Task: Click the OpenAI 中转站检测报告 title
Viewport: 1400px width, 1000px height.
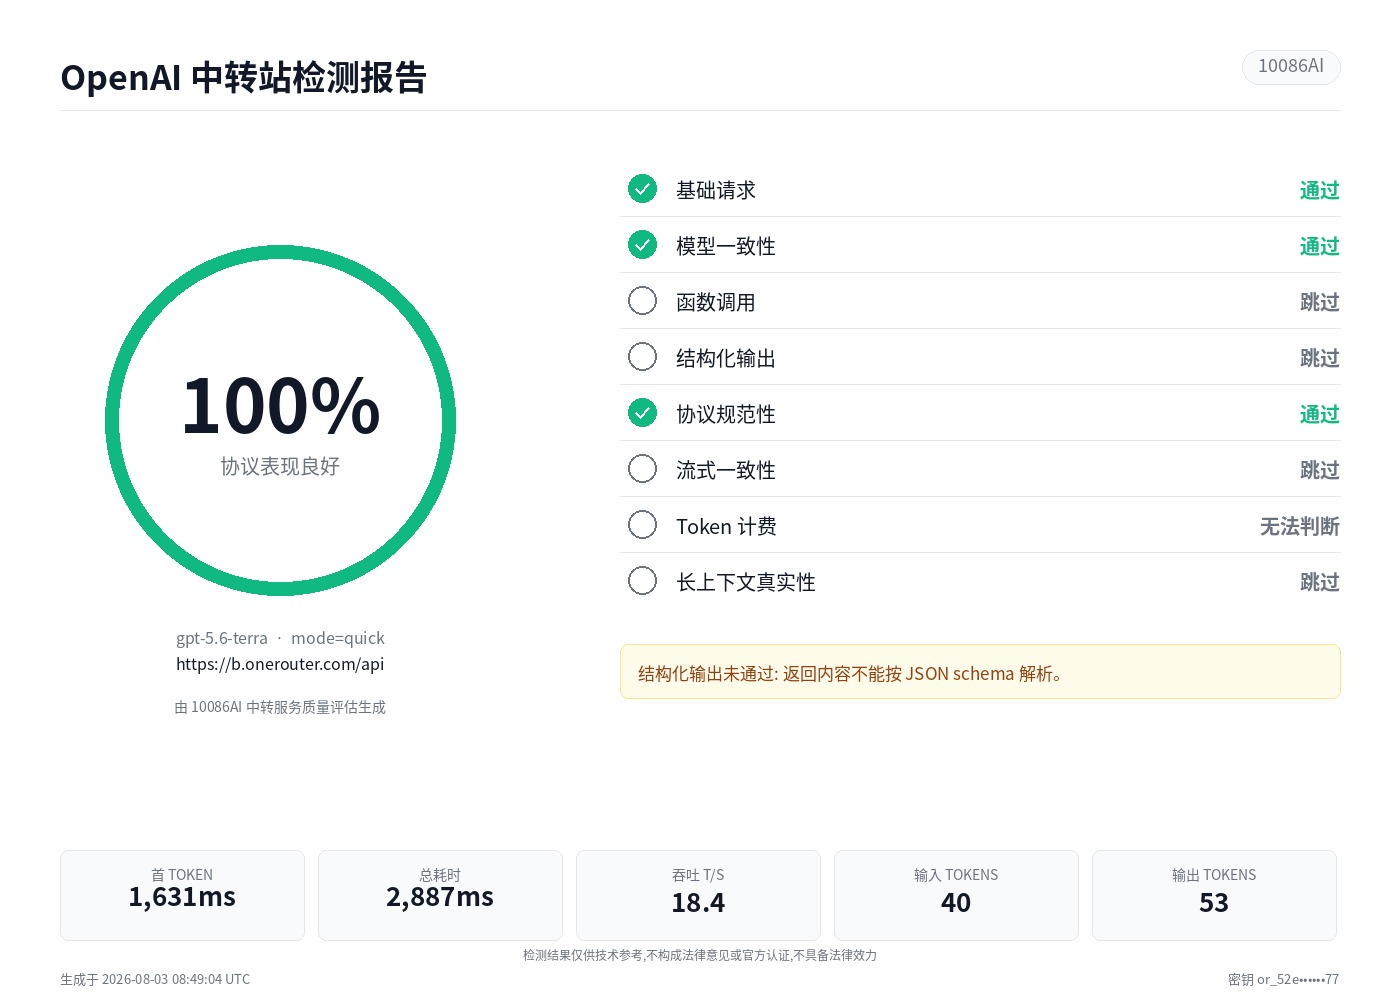Action: click(x=243, y=77)
